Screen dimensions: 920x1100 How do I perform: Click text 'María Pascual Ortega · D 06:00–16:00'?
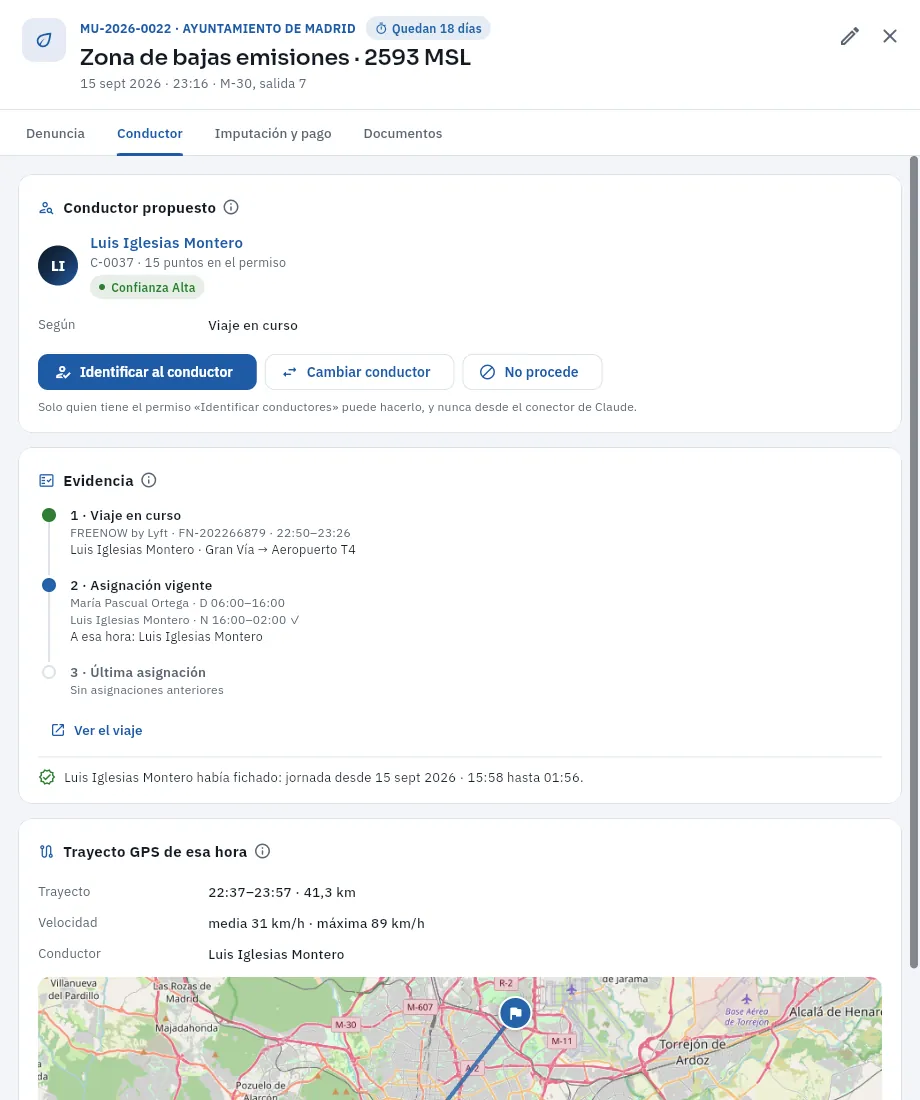point(178,603)
